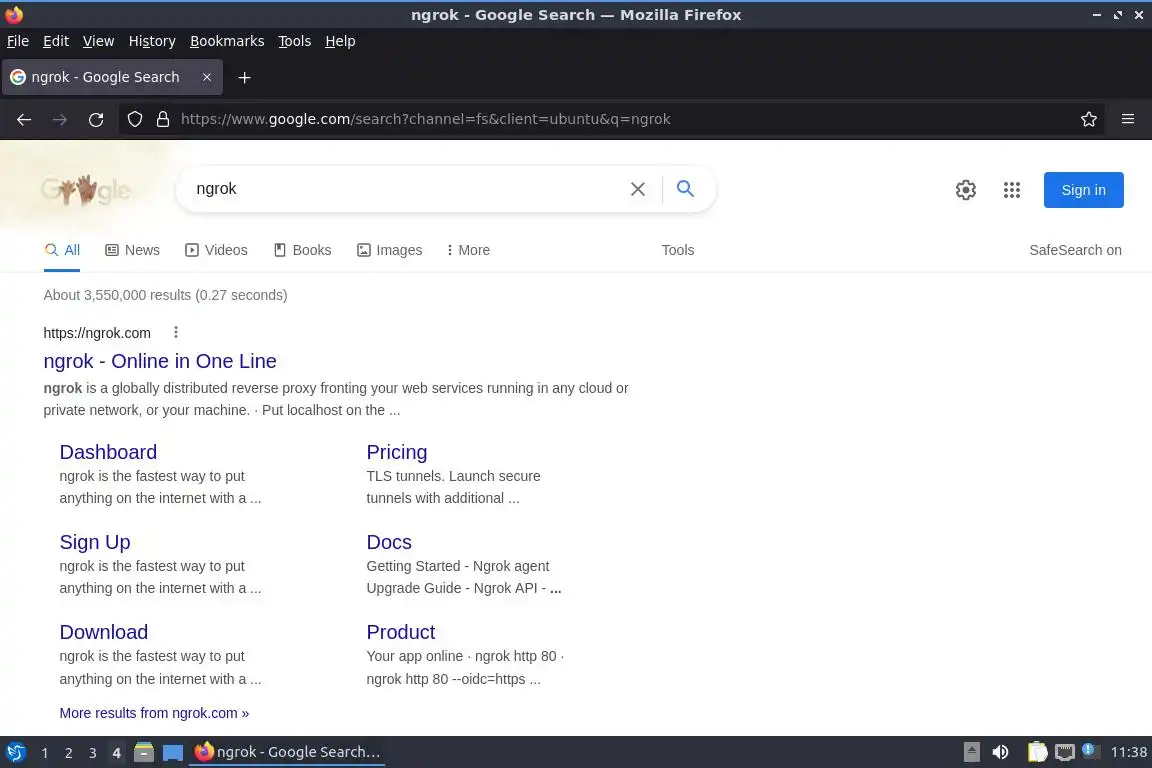Click the magnifier search button
Viewport: 1152px width, 768px height.
tap(685, 189)
